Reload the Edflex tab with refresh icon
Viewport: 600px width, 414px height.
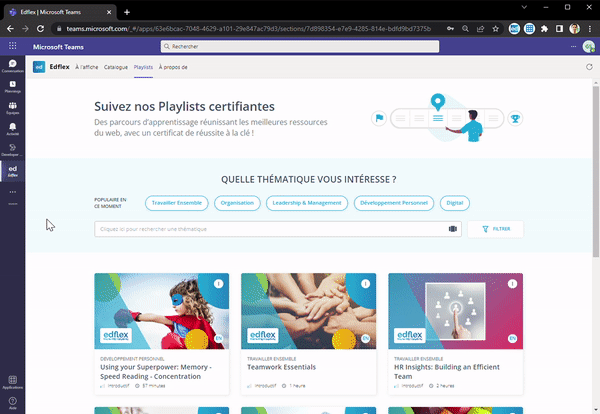click(x=589, y=67)
